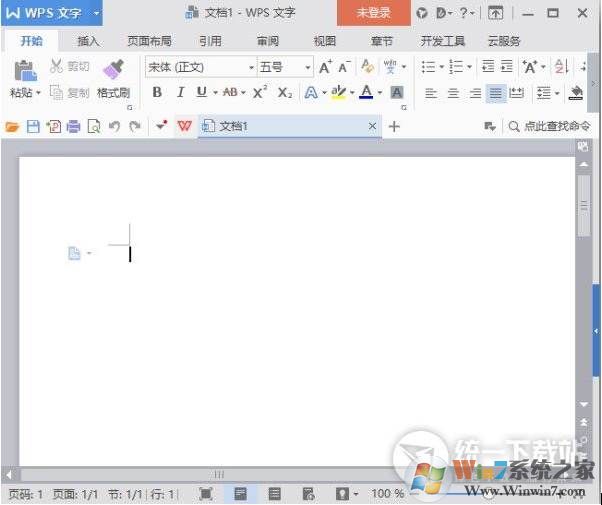Apply italic formatting with the I icon
The height and width of the screenshot is (505, 602).
[x=180, y=92]
